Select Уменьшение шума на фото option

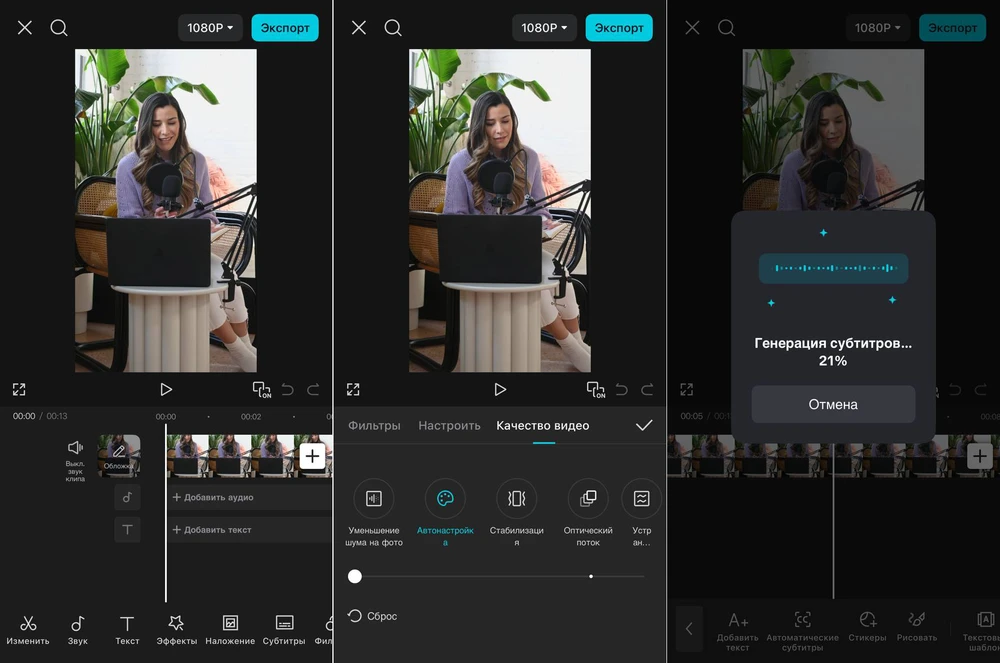tap(374, 499)
